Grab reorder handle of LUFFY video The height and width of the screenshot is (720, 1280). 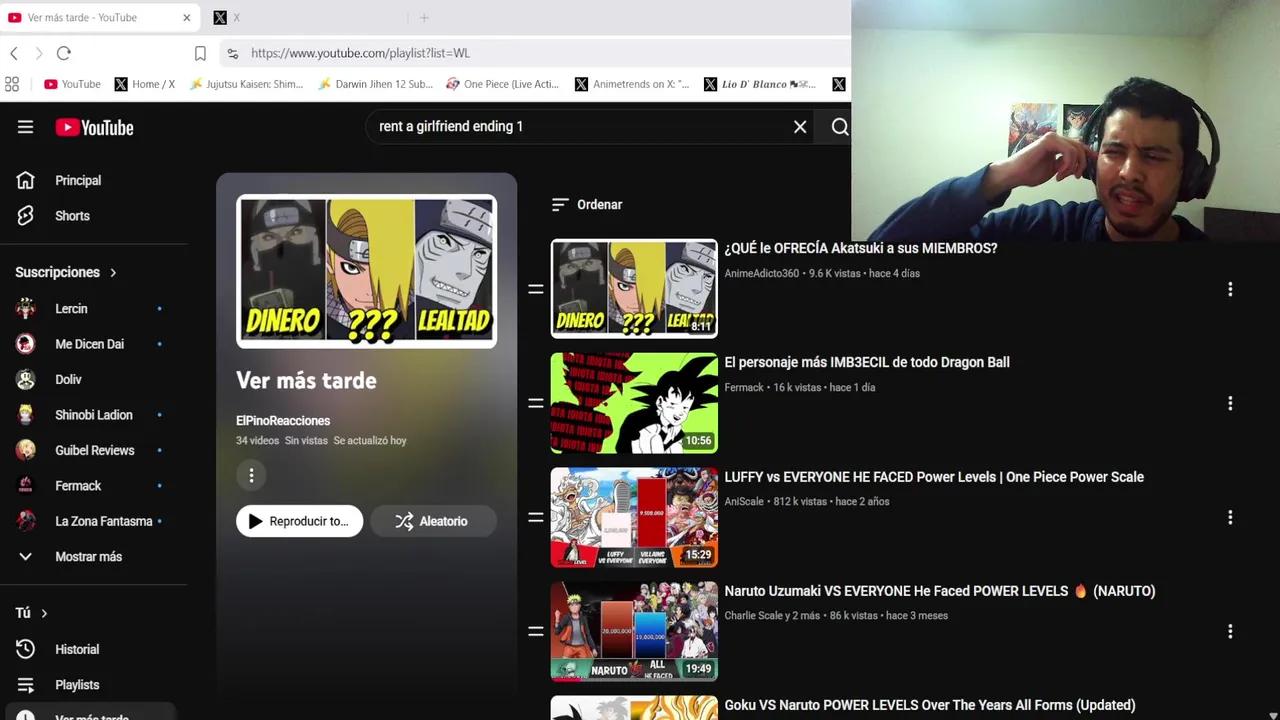tap(536, 517)
